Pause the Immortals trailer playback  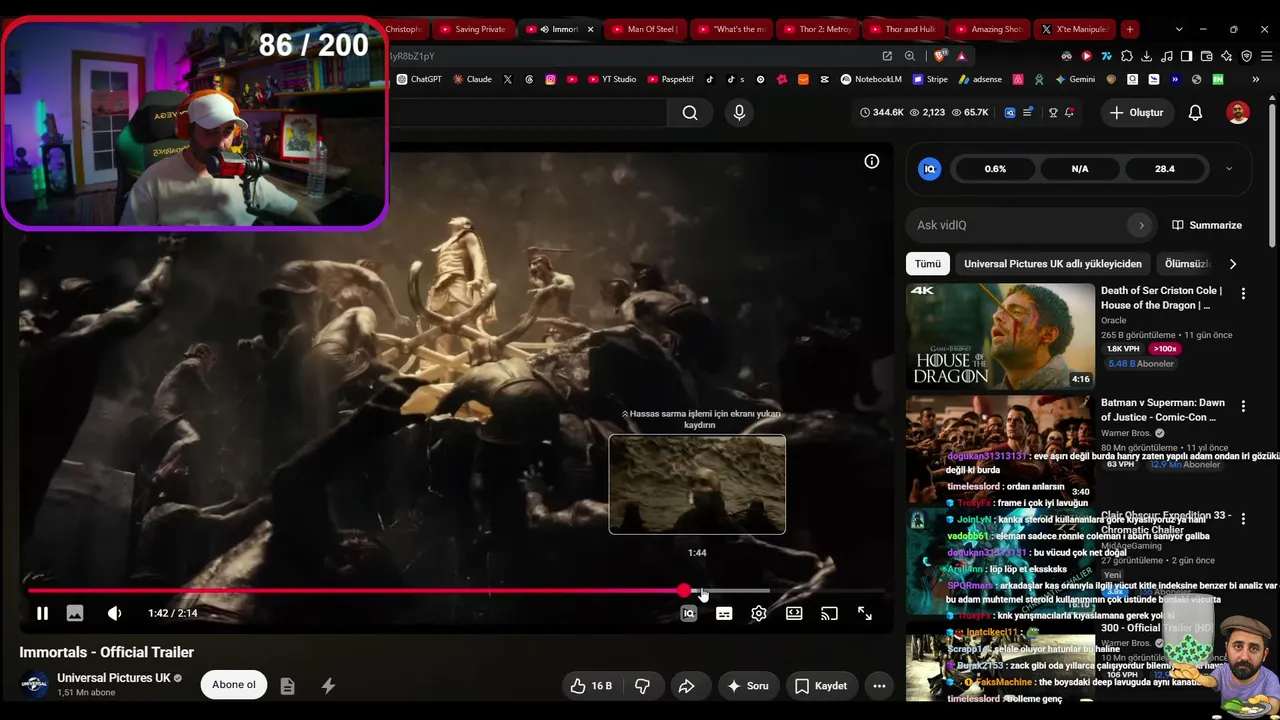42,613
